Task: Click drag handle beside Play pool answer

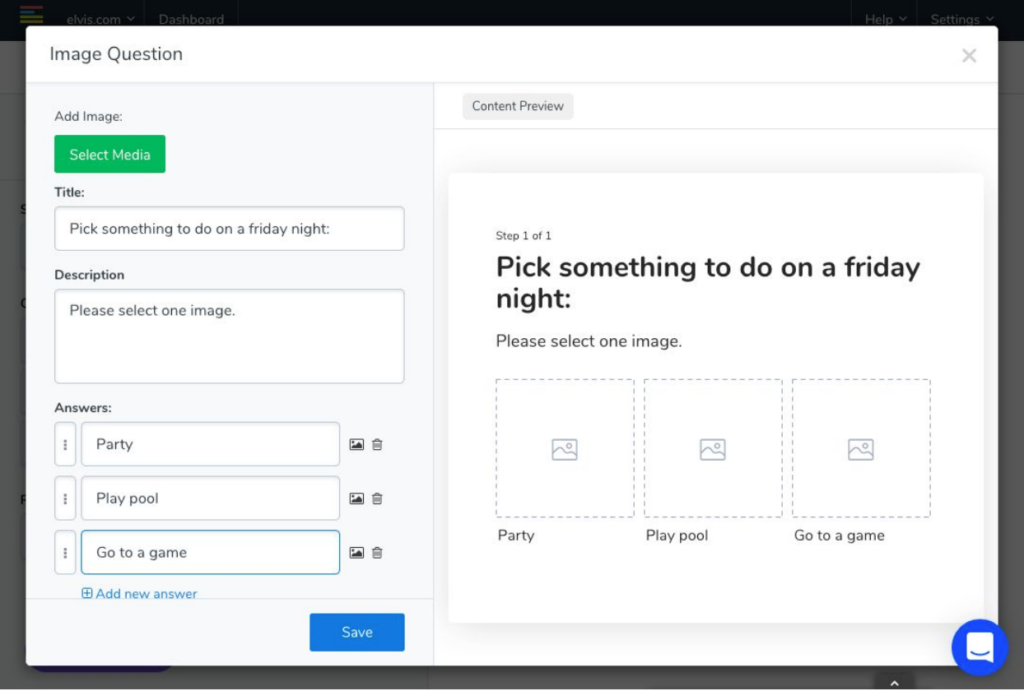Action: click(x=65, y=499)
